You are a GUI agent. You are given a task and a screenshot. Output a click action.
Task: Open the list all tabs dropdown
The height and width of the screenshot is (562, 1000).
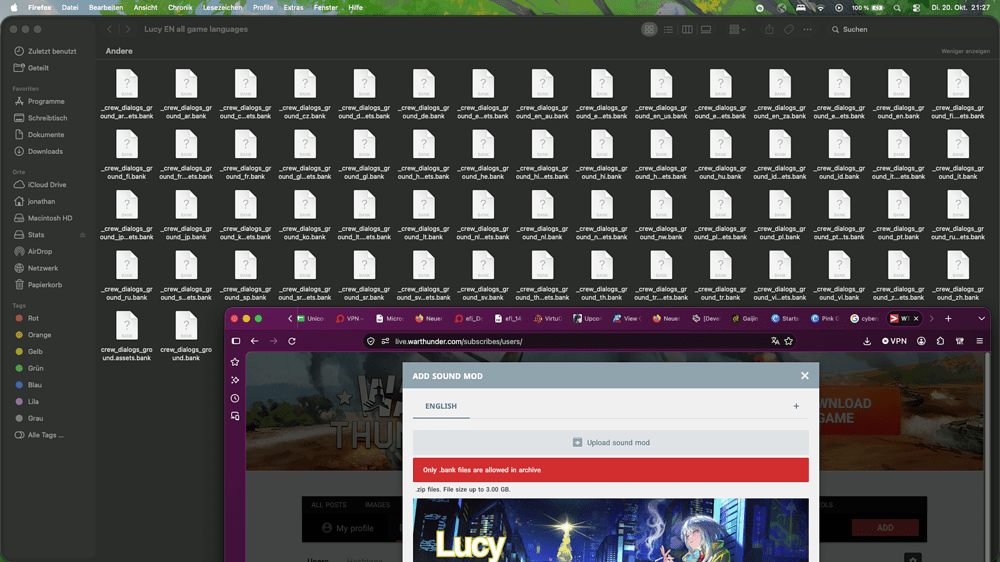pyautogui.click(x=982, y=318)
